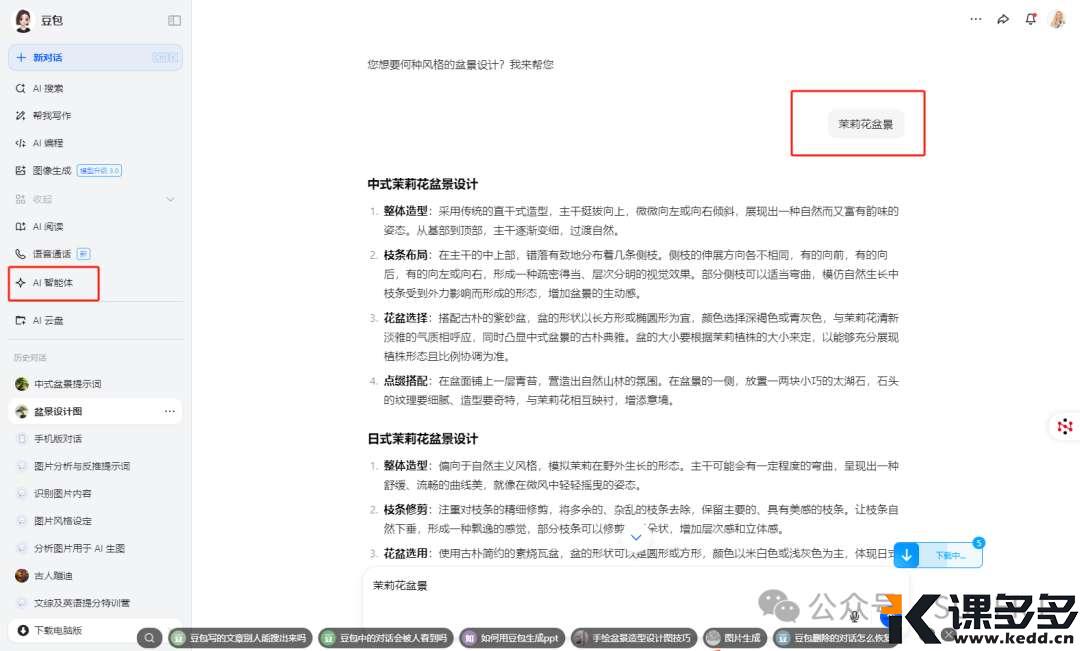Click the scroll-down chevron above the input
This screenshot has height=651, width=1080.
click(x=636, y=537)
